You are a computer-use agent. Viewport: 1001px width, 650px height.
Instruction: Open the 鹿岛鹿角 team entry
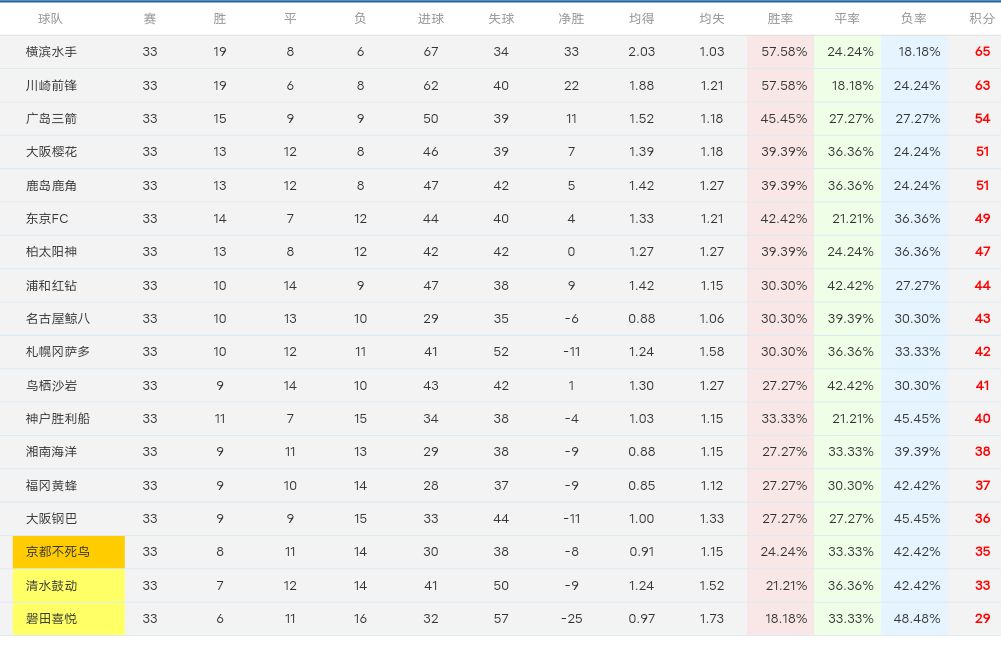[51, 186]
